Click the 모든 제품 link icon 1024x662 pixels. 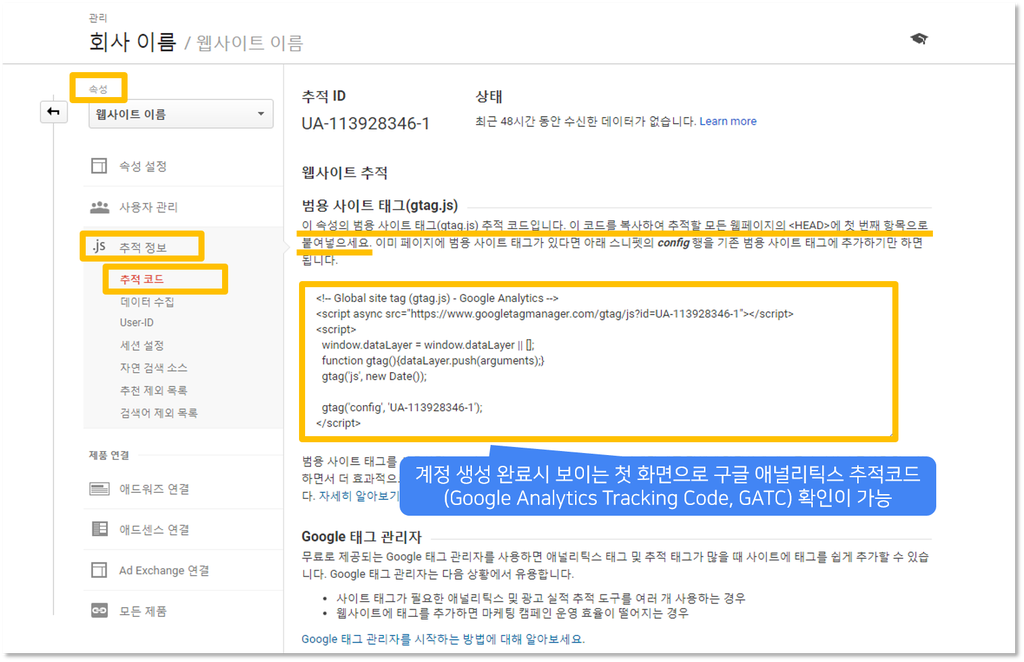[99, 610]
